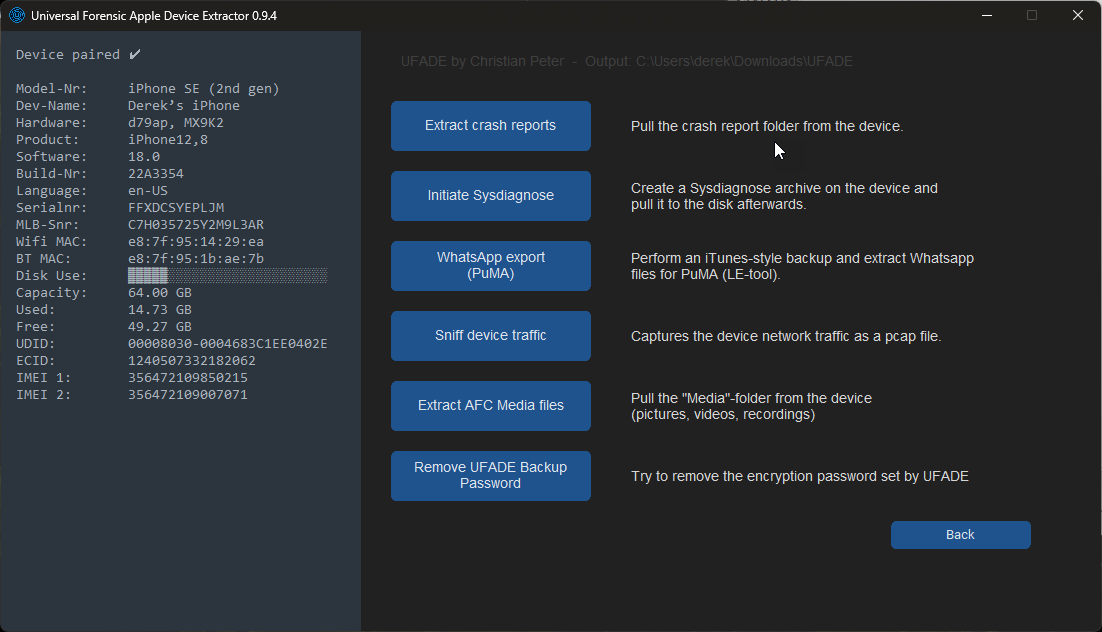
Task: Click Extract AFC Media files
Action: coord(490,406)
